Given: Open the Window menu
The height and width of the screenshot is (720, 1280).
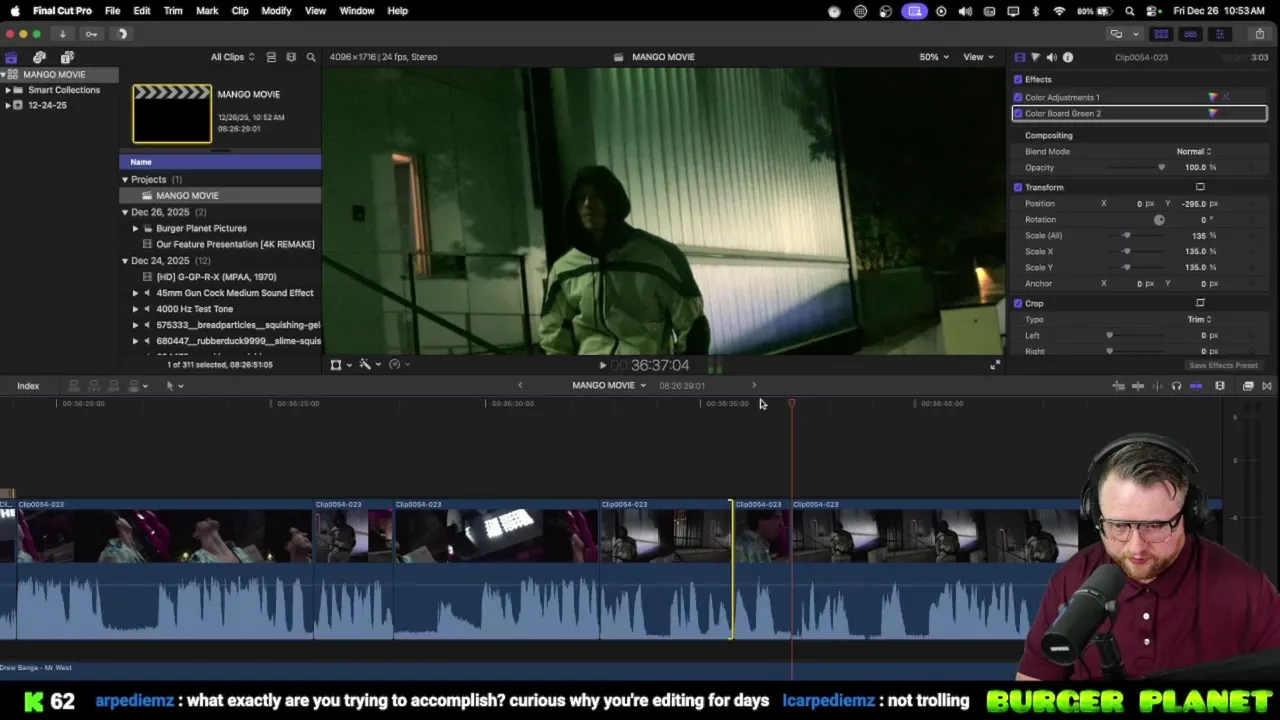Looking at the screenshot, I should [x=357, y=11].
